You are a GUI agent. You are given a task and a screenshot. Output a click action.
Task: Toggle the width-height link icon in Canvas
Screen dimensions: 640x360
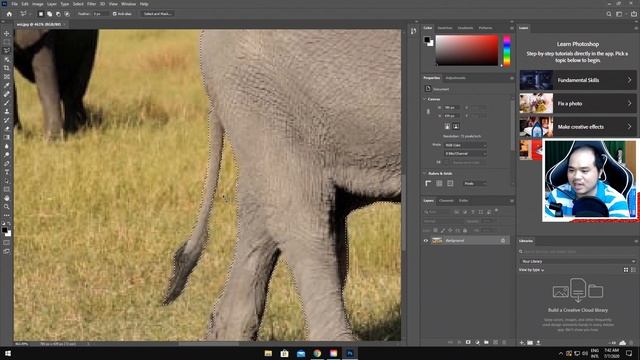[x=428, y=111]
